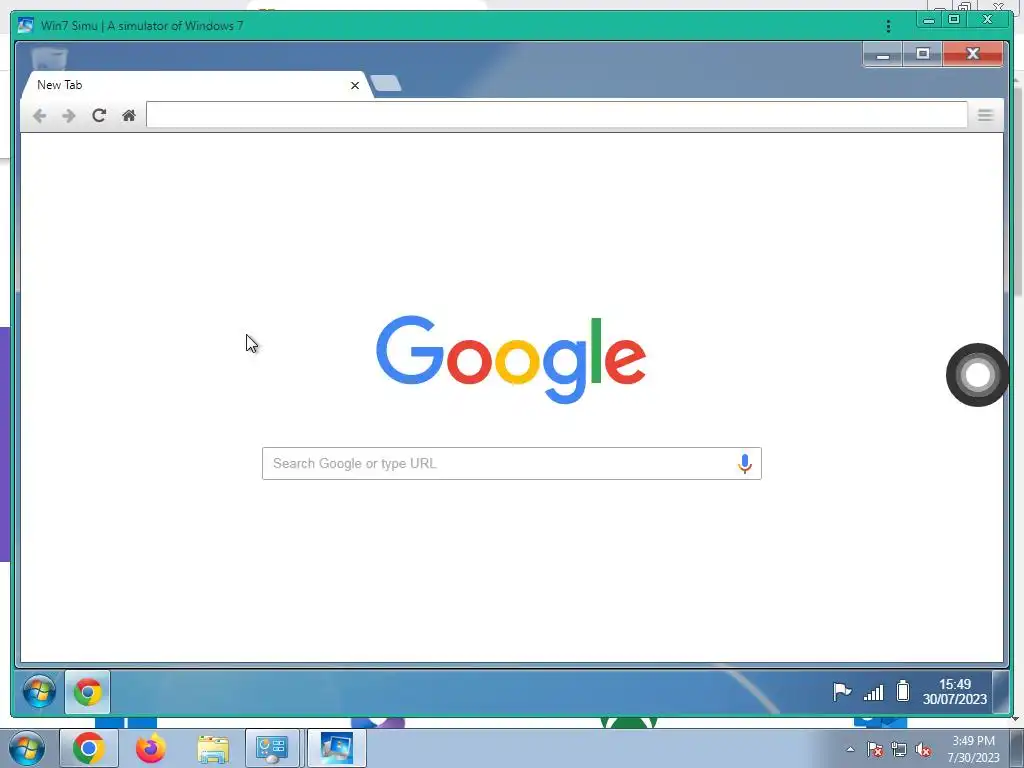Click simulator Show desktop strip
Image resolution: width=1024 pixels, height=768 pixels.
point(1000,692)
